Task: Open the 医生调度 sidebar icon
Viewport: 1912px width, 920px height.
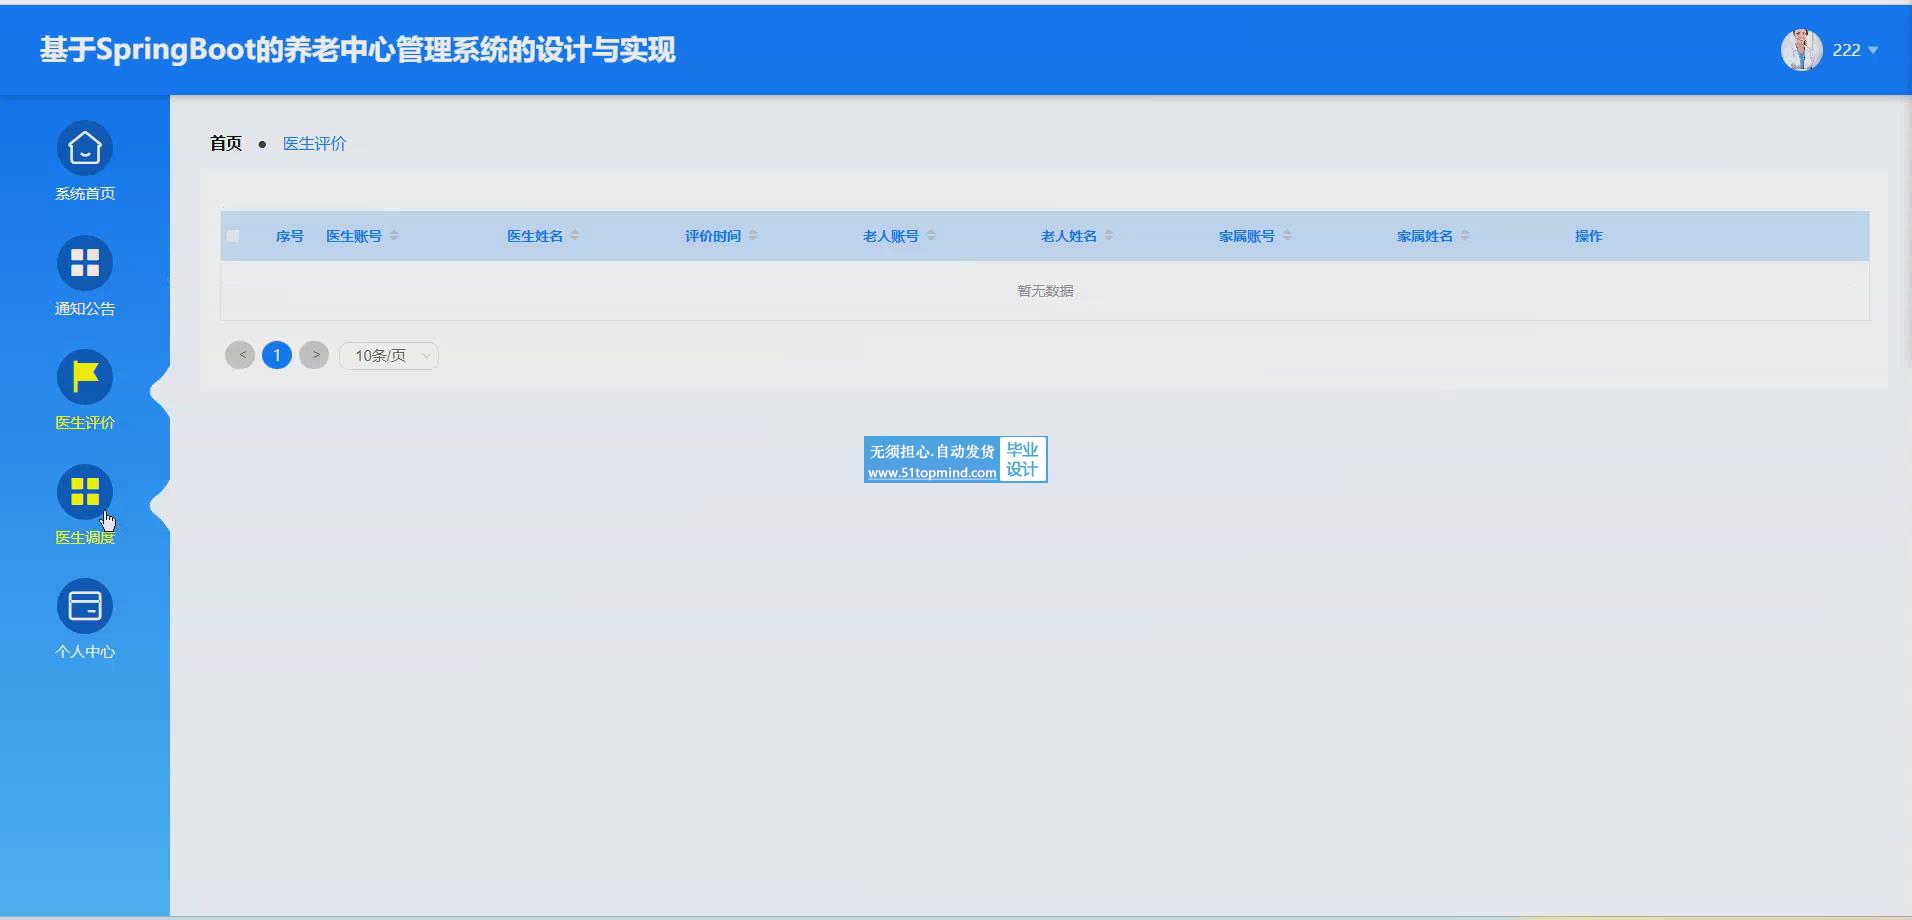Action: (85, 492)
